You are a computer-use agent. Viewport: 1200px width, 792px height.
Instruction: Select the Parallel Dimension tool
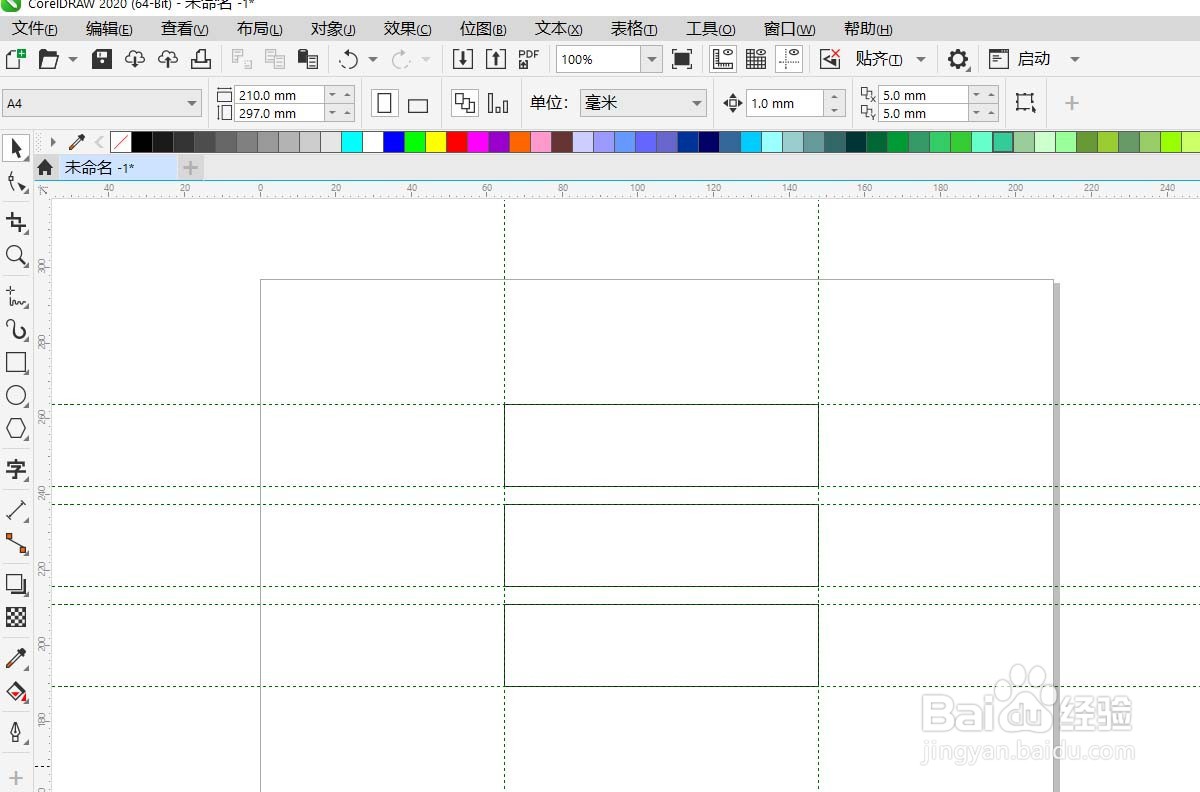16,511
